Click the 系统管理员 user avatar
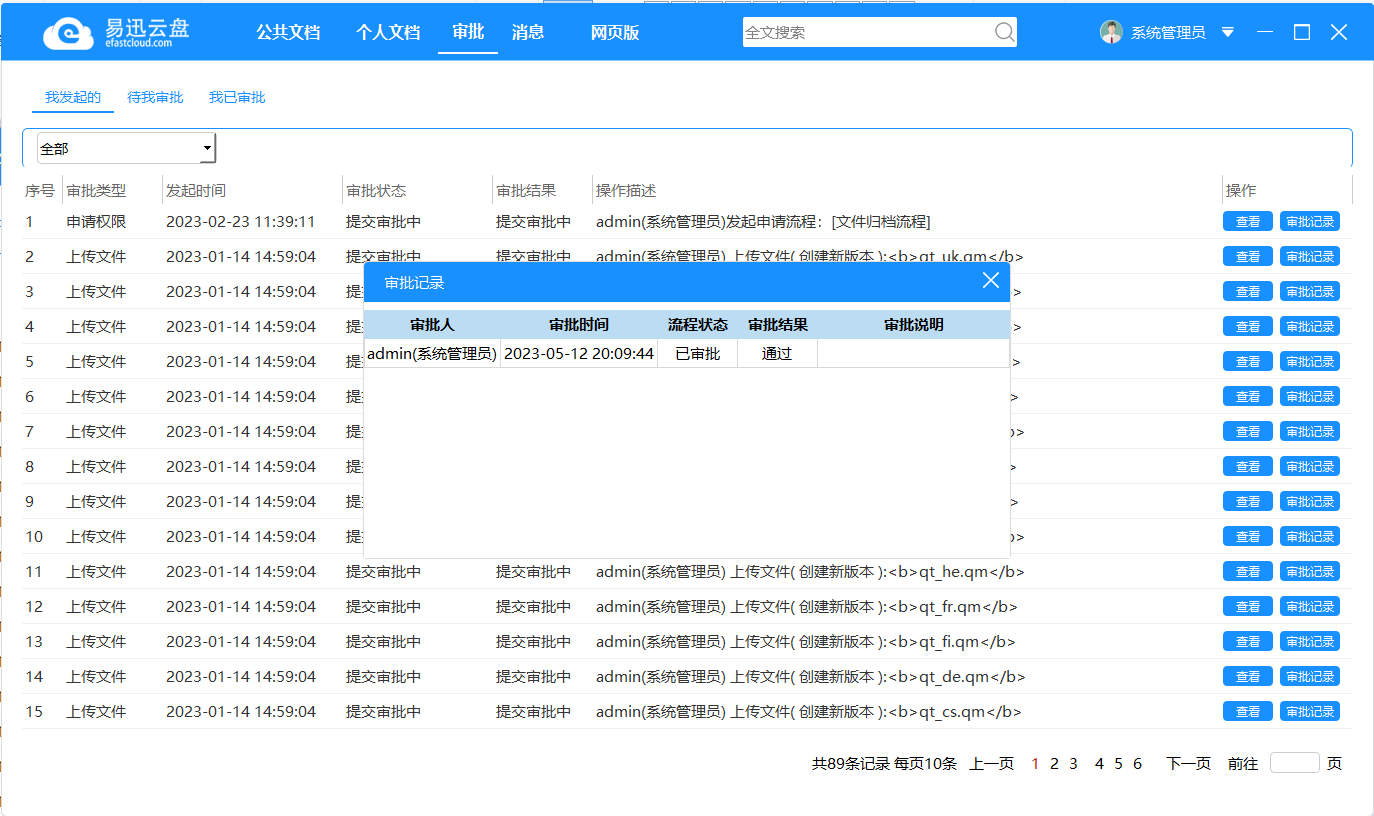1374x816 pixels. pyautogui.click(x=1111, y=31)
